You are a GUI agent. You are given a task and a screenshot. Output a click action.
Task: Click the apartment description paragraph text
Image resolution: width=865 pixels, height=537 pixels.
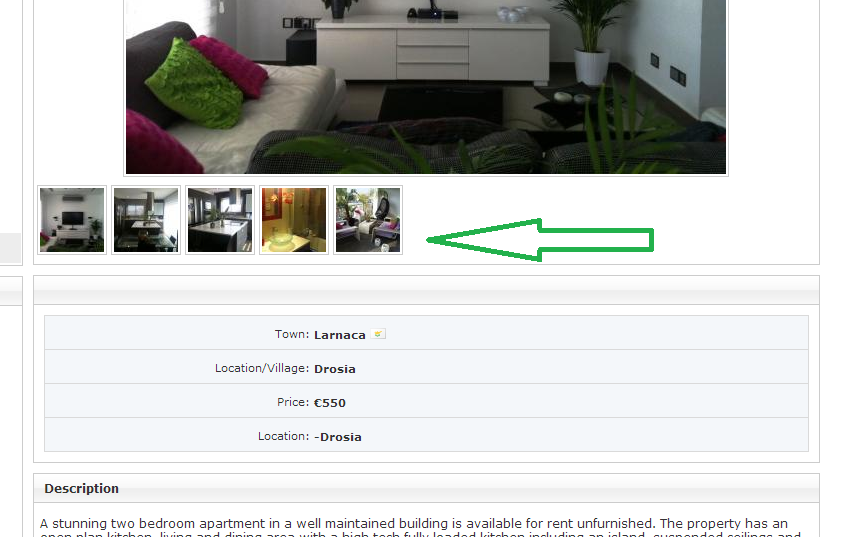[420, 527]
